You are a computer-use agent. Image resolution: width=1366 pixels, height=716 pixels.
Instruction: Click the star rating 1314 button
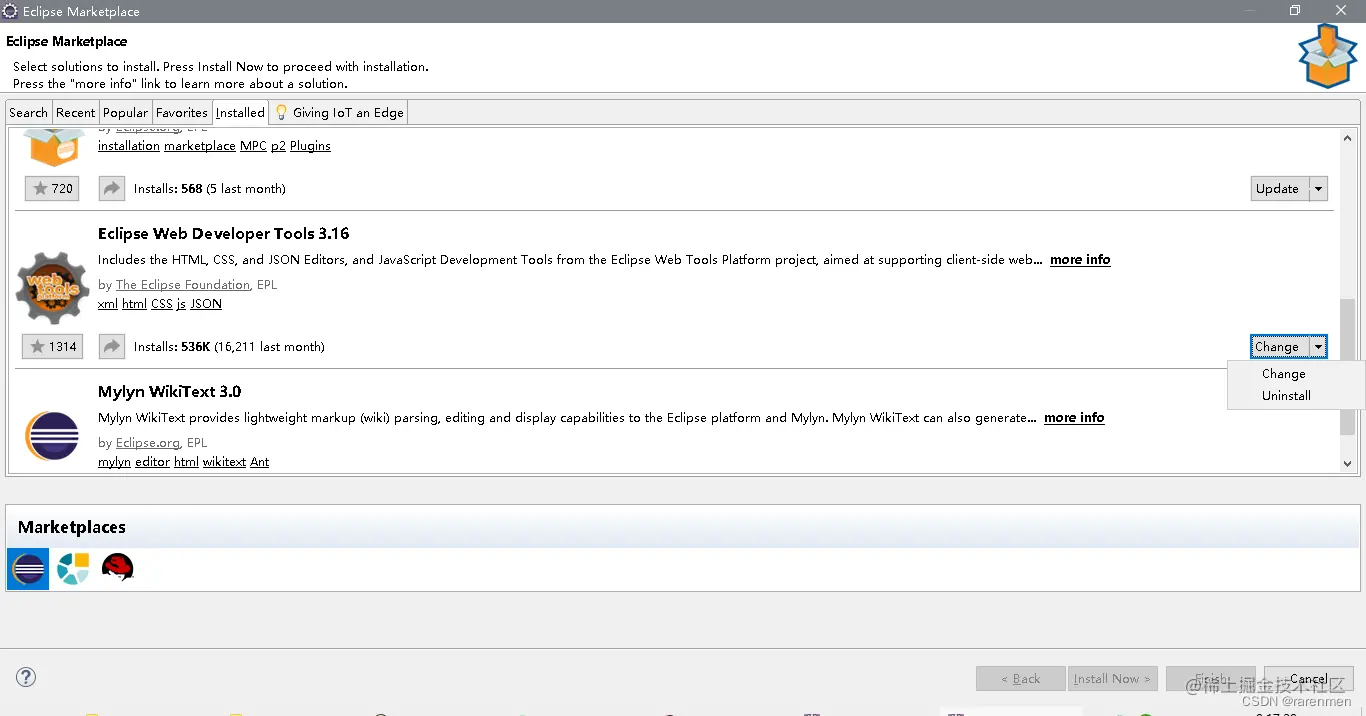tap(52, 347)
